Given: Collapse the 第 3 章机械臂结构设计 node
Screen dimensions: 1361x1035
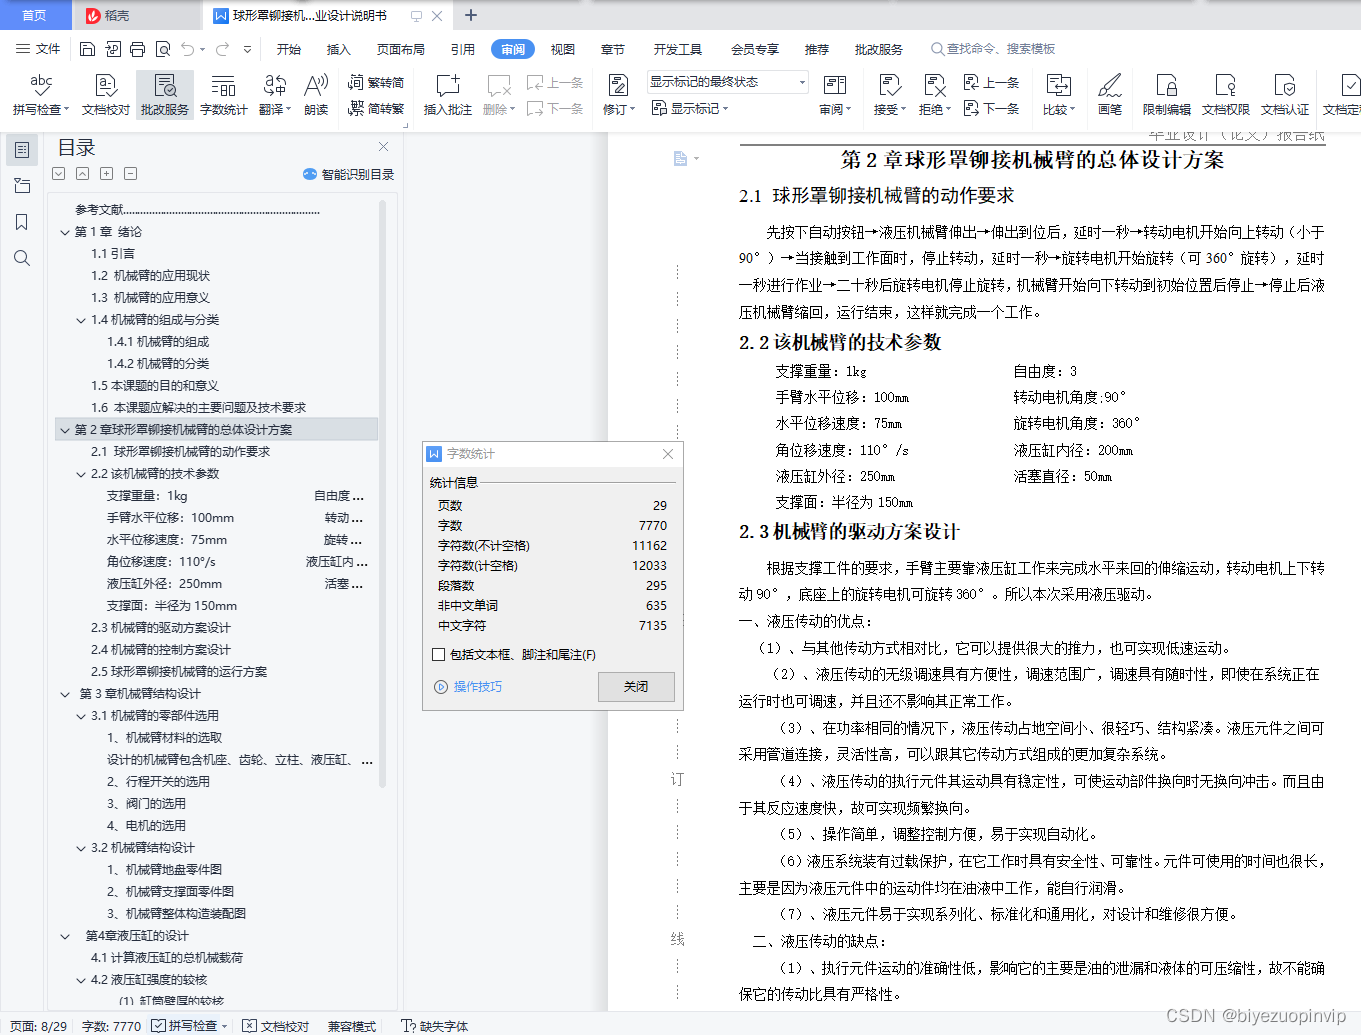Looking at the screenshot, I should pyautogui.click(x=65, y=694).
